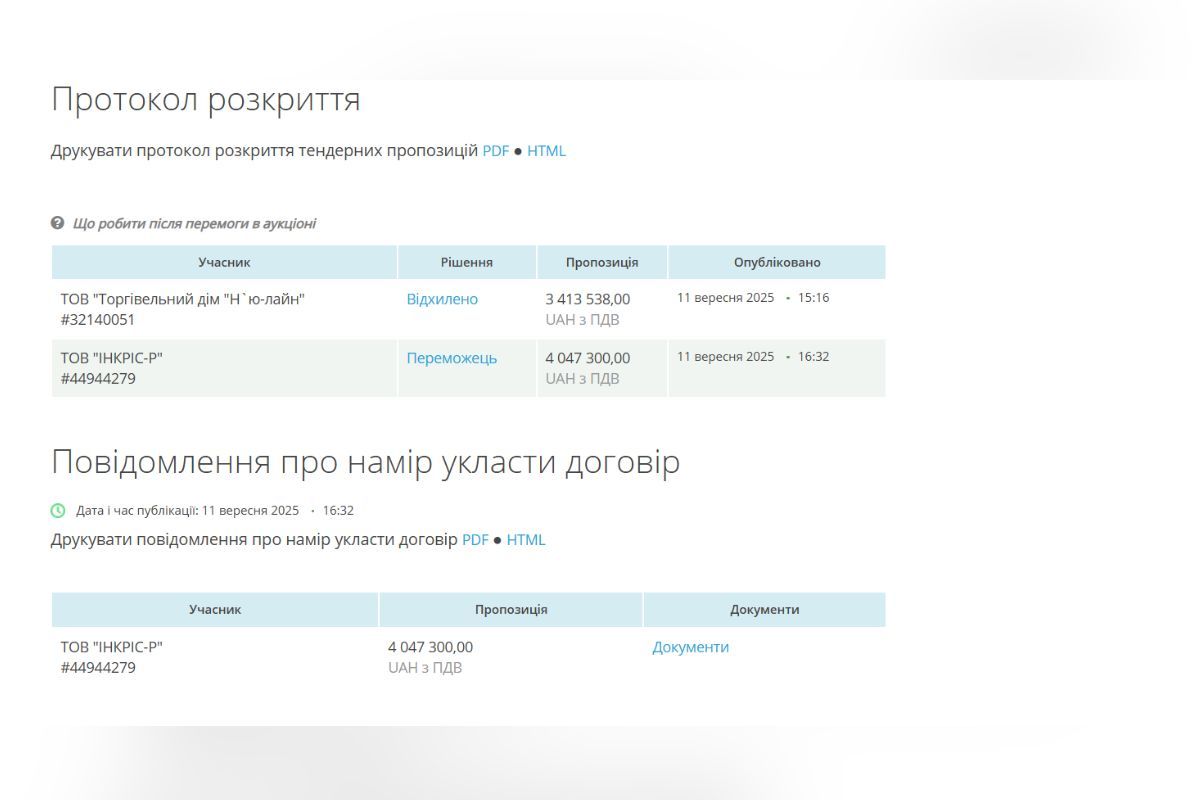The image size is (1200, 800).
Task: Open HTML version of повідомлення про намір
Action: coord(526,540)
